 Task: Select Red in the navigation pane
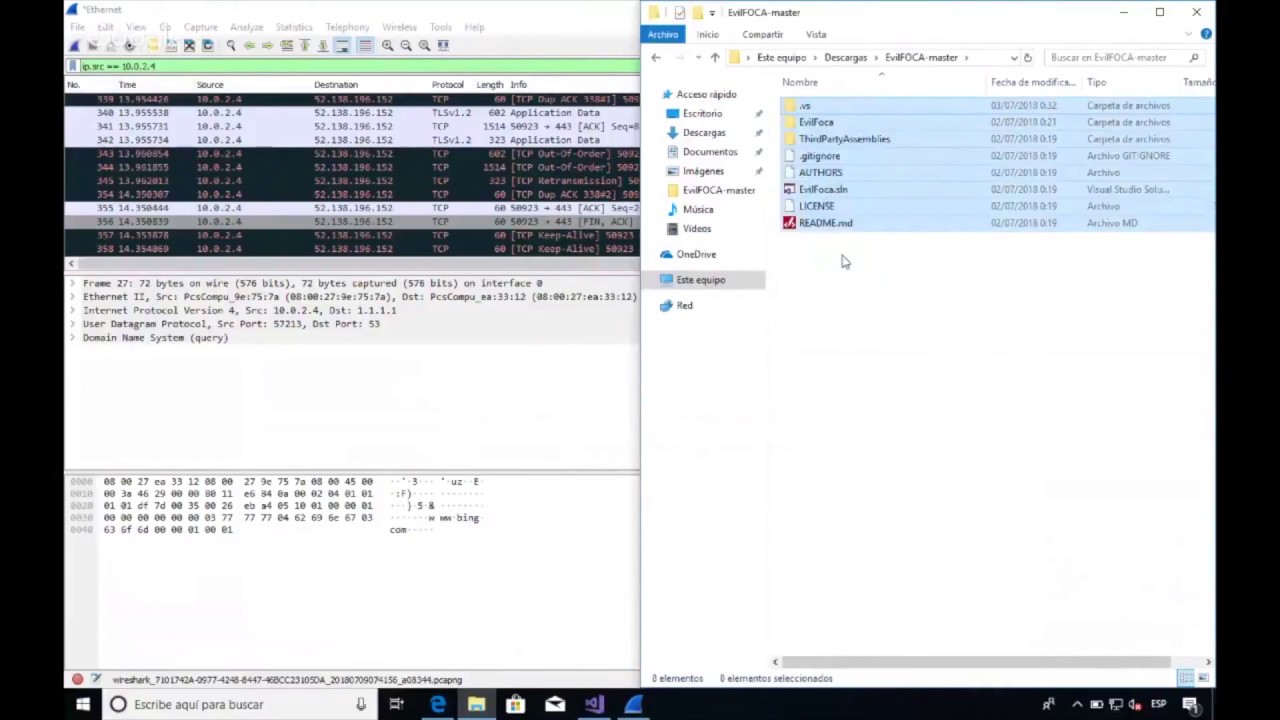(x=684, y=305)
